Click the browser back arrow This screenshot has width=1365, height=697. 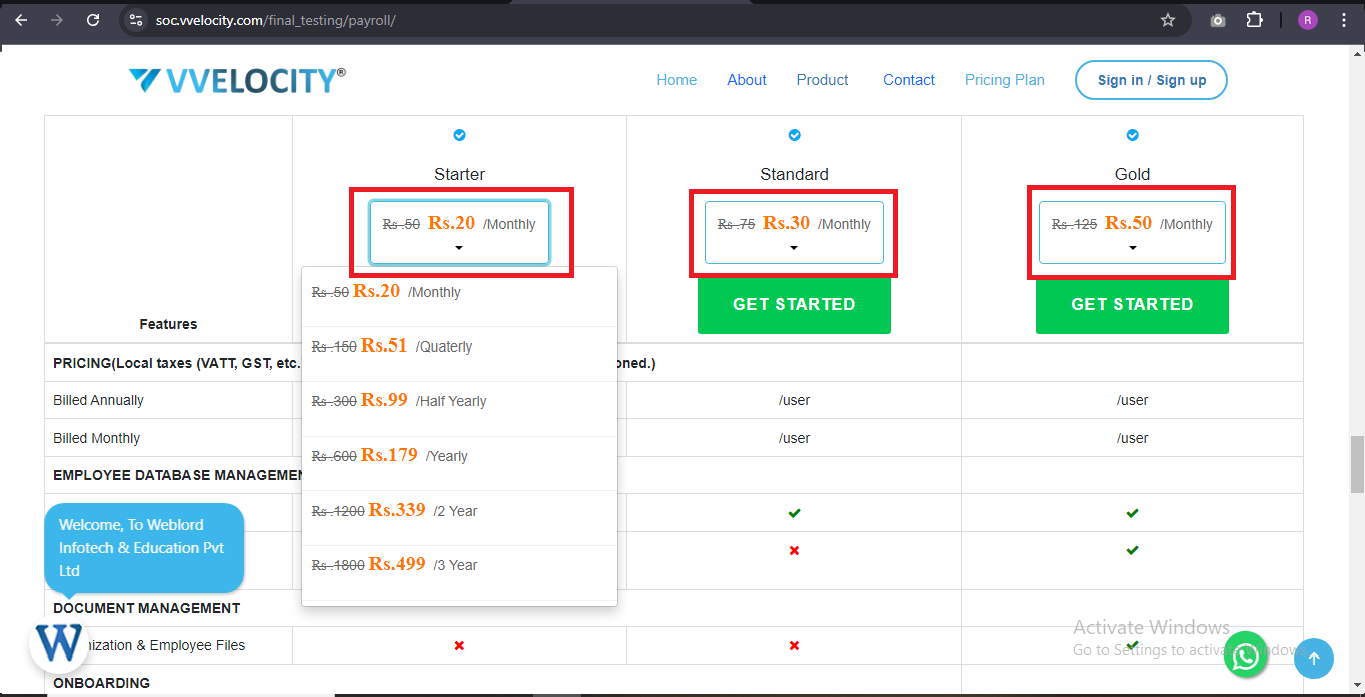pos(21,20)
